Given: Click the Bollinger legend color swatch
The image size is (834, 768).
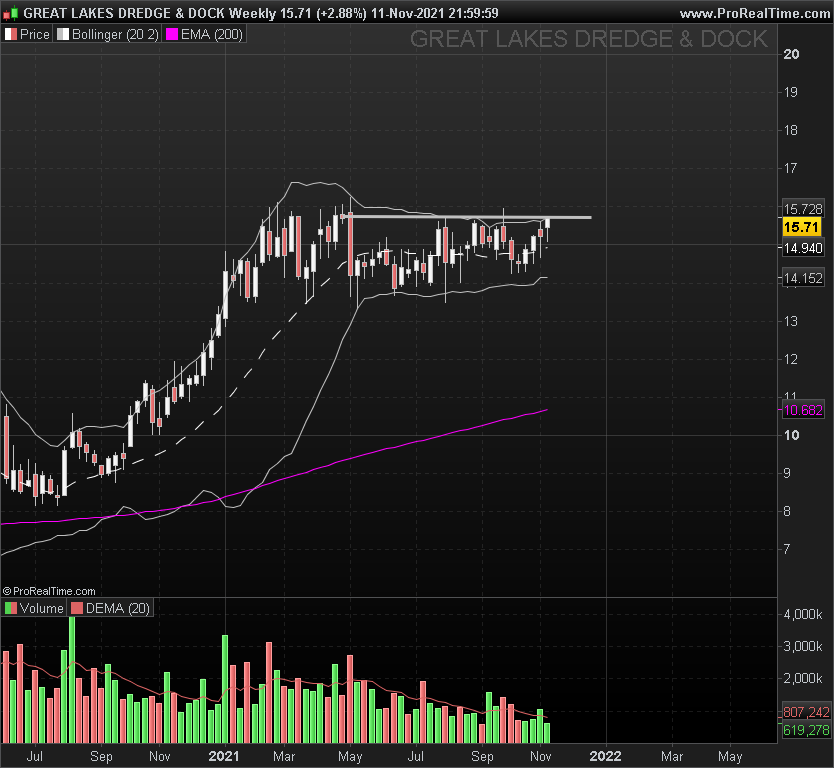Looking at the screenshot, I should tap(63, 35).
